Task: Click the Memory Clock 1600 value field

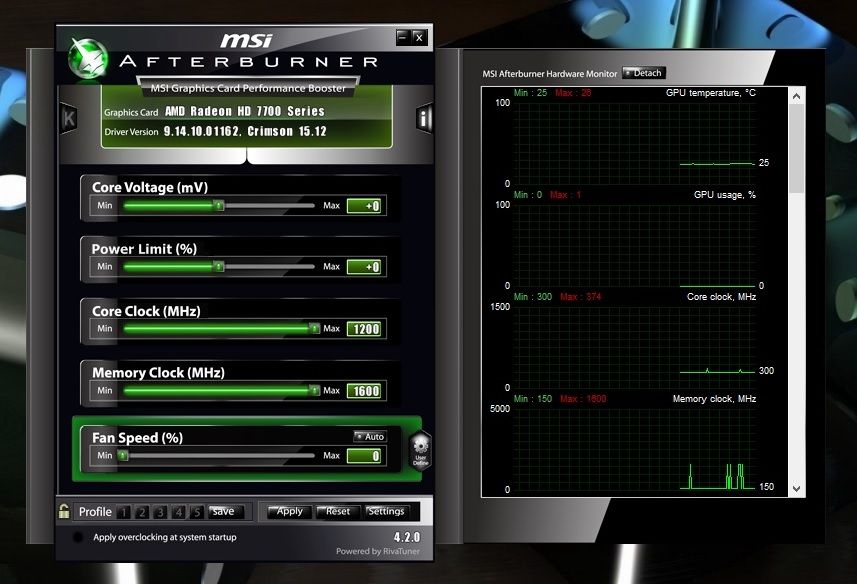Action: 364,391
